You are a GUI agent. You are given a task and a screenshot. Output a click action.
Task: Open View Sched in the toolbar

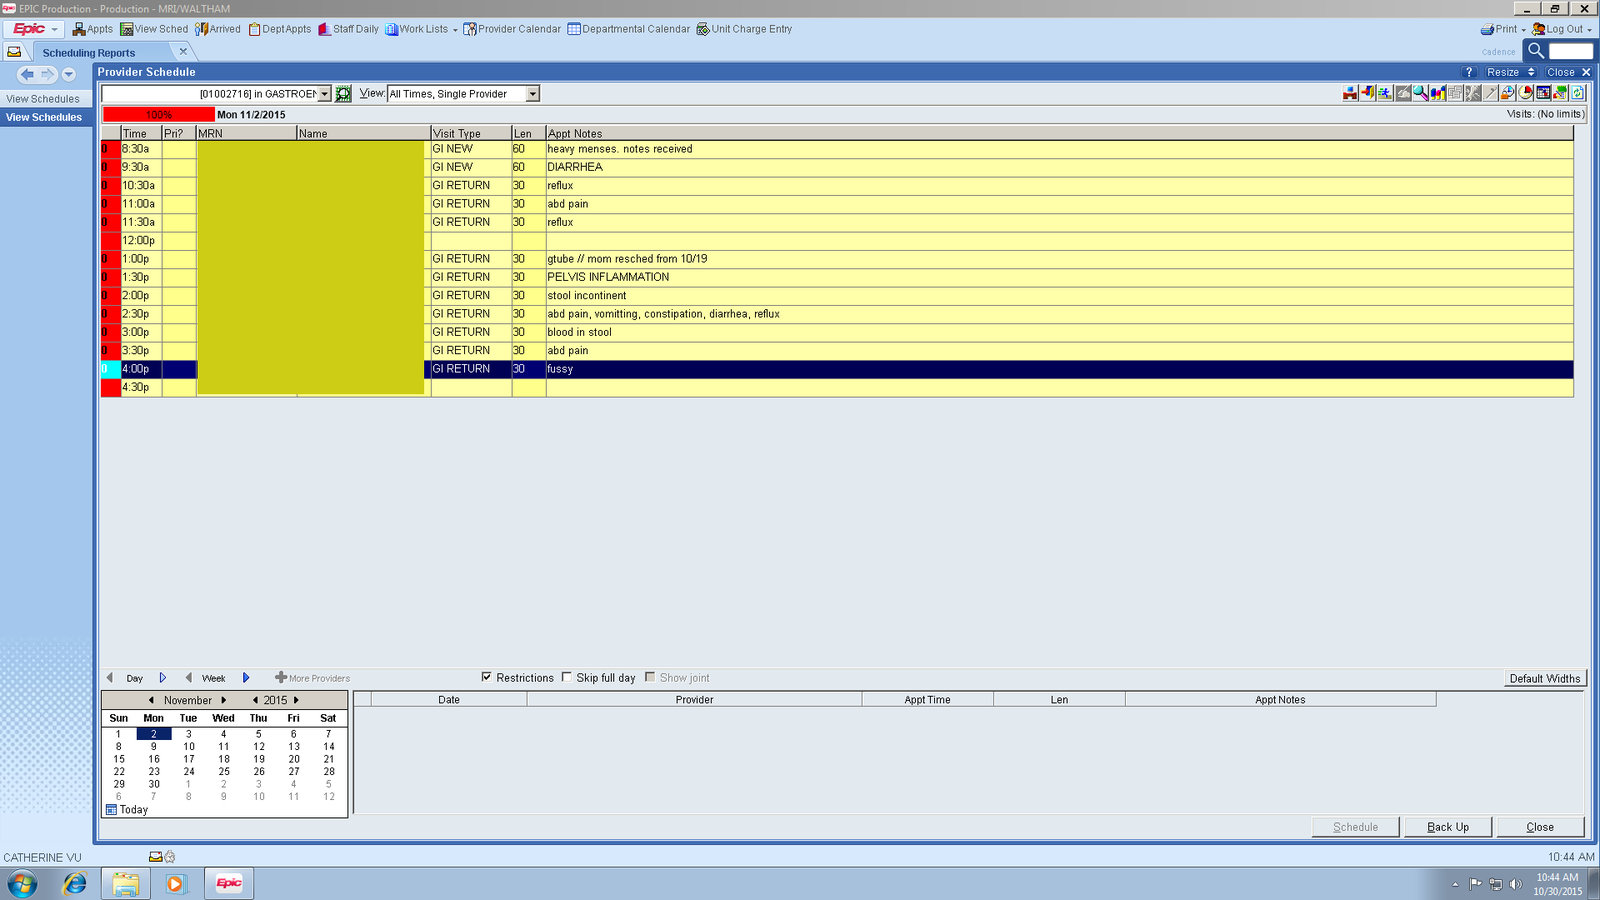coord(154,29)
